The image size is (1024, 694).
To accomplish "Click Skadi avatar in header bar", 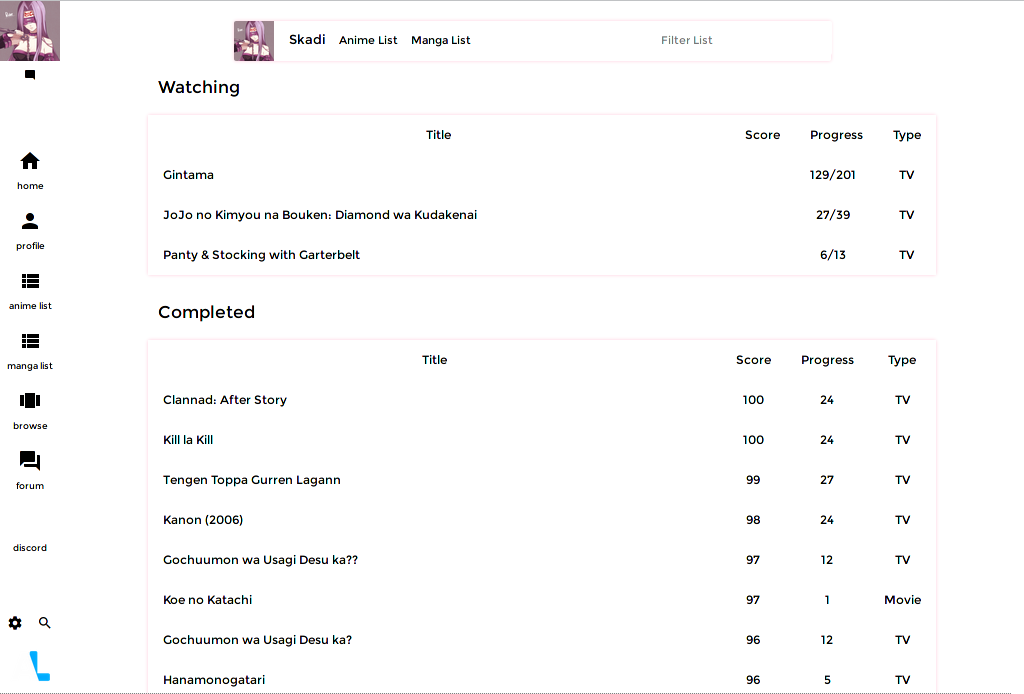I will (254, 41).
